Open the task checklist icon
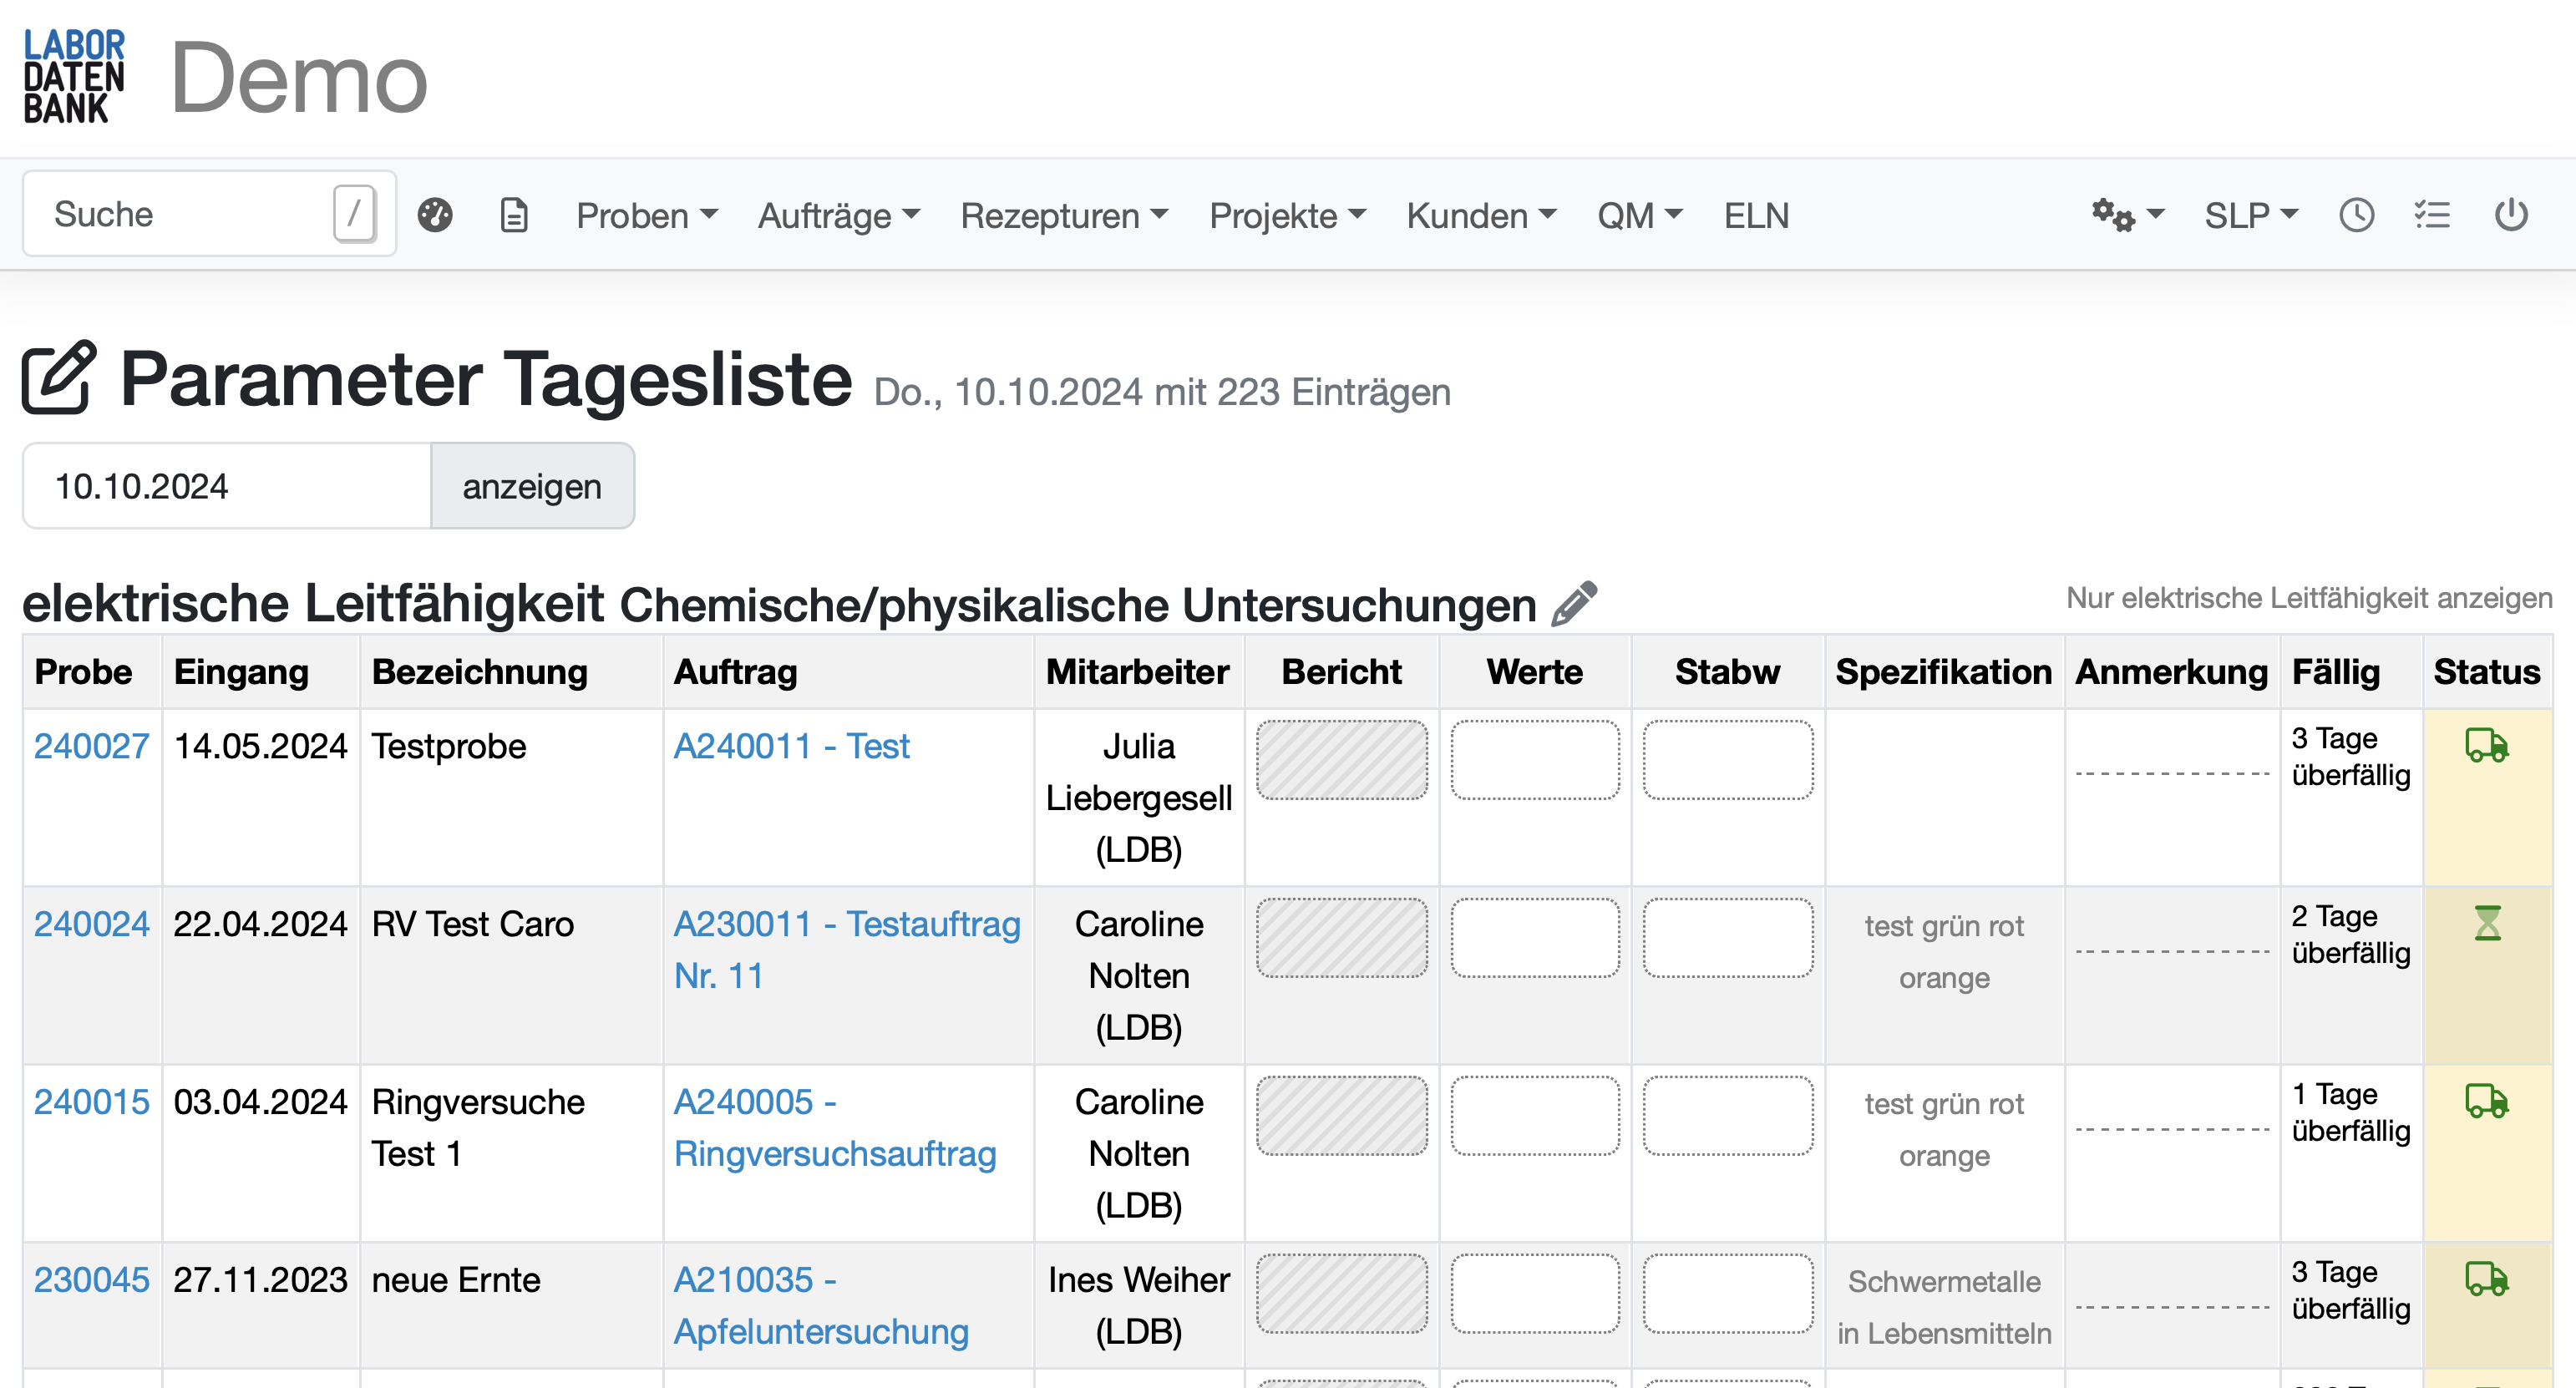The width and height of the screenshot is (2576, 1388). click(x=2434, y=214)
